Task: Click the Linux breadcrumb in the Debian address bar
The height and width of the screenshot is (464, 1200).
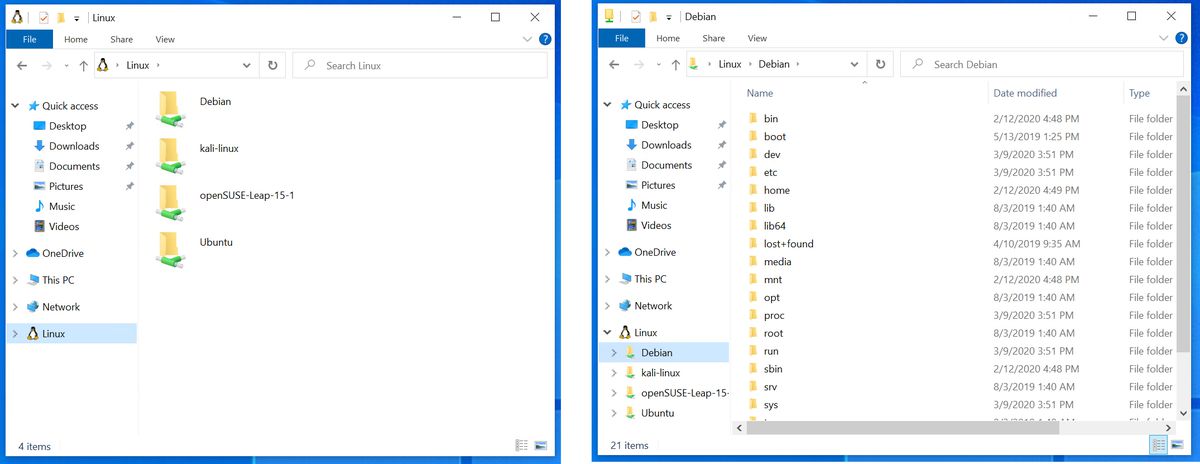Action: [x=730, y=64]
